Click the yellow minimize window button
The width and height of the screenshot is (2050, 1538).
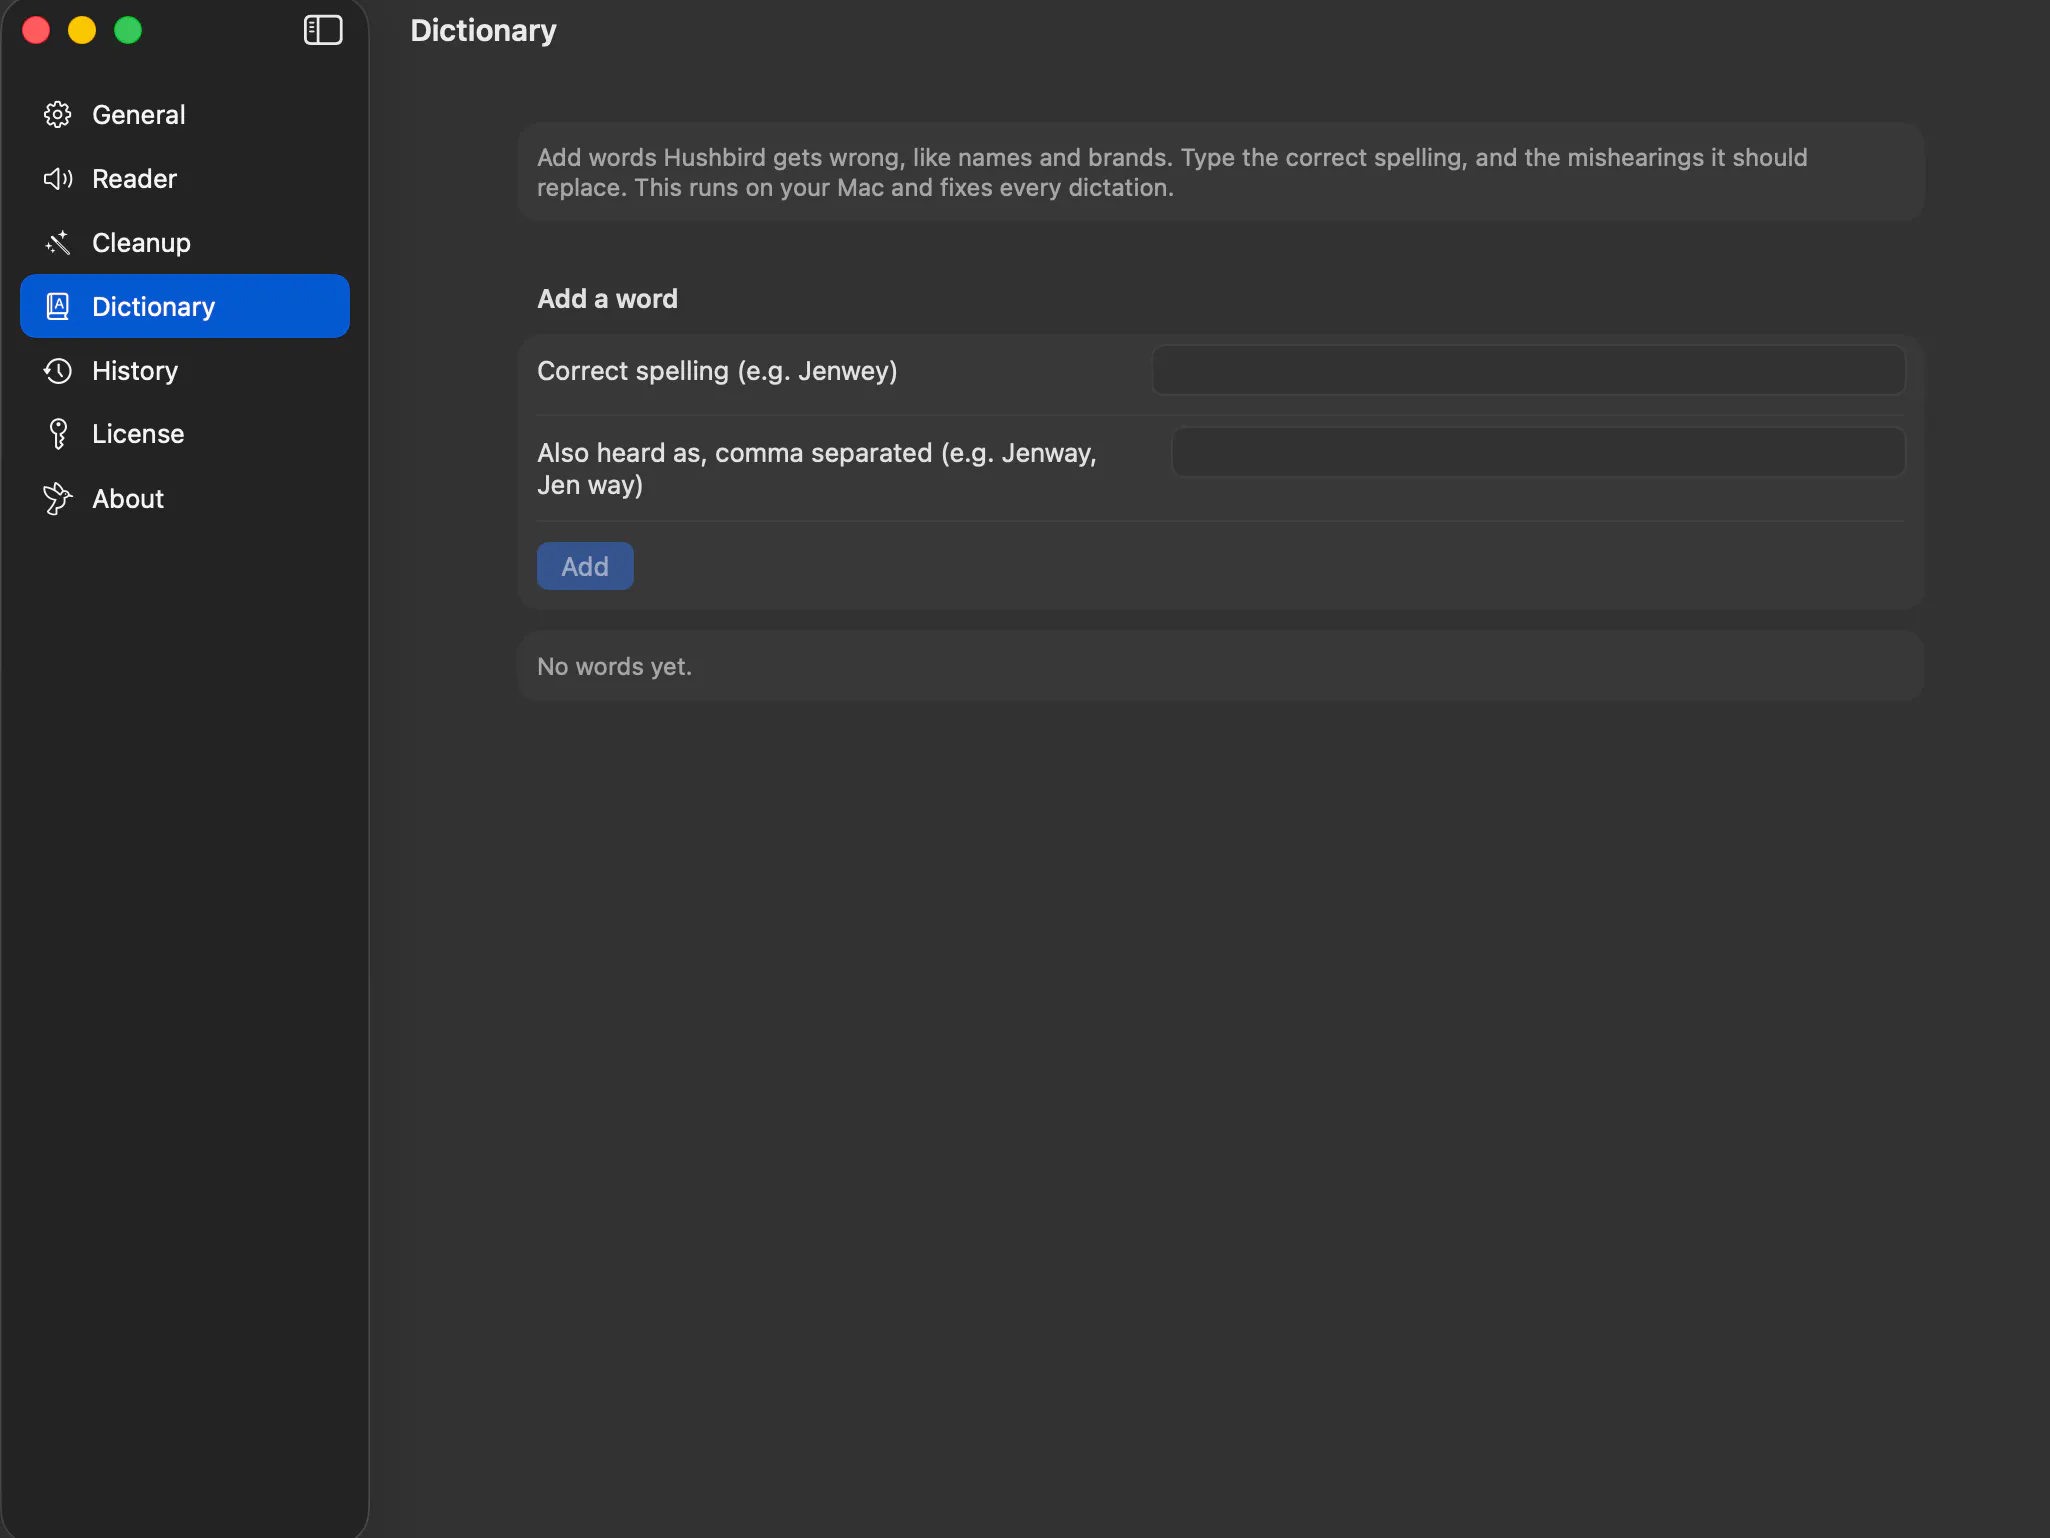coord(82,30)
